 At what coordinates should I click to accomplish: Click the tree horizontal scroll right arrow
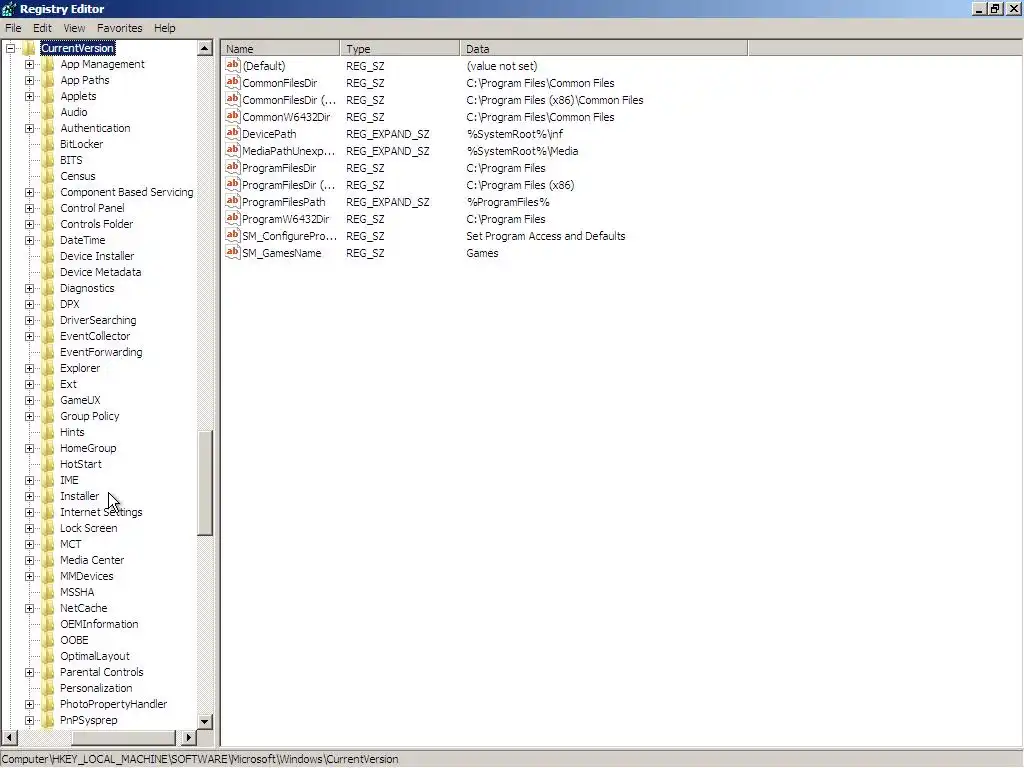(x=188, y=737)
